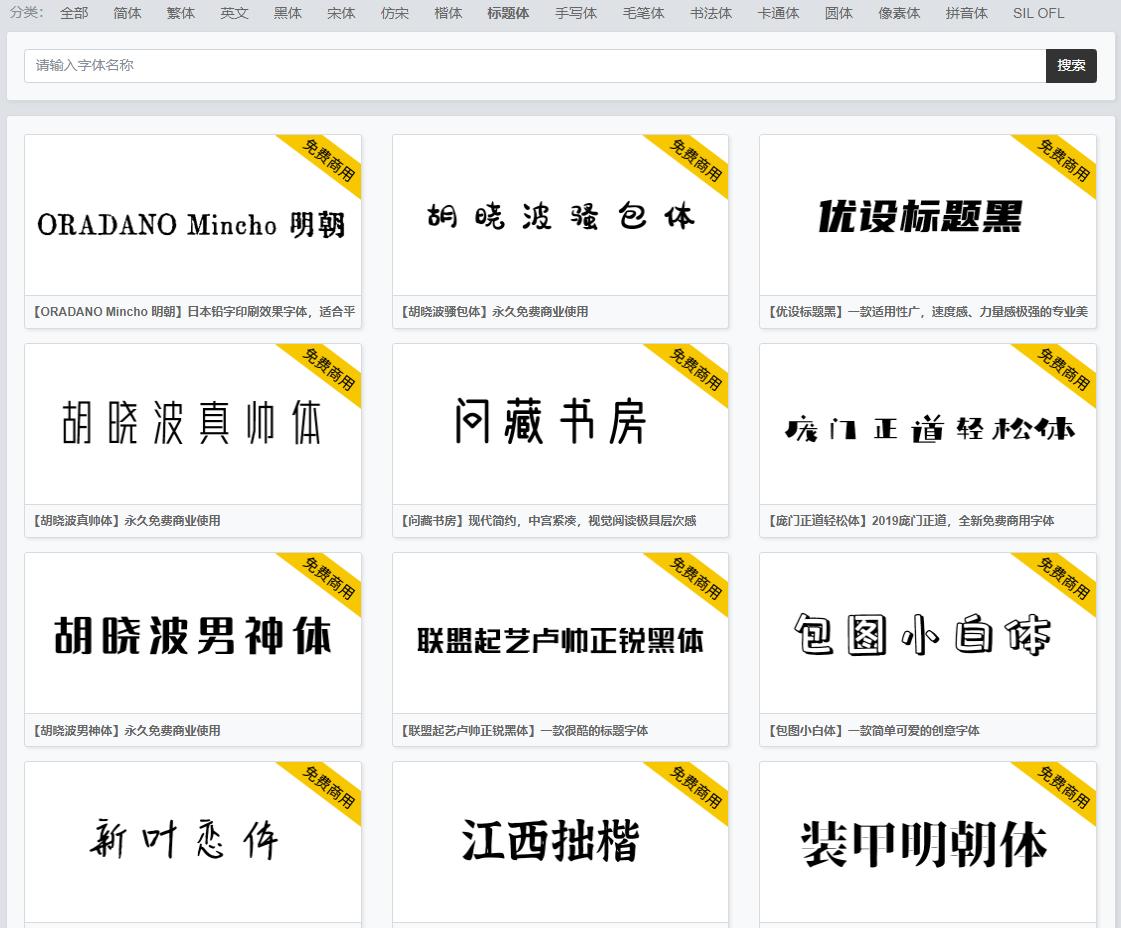Select the 黑体 category
Screen dimensions: 1121x928
(x=287, y=13)
